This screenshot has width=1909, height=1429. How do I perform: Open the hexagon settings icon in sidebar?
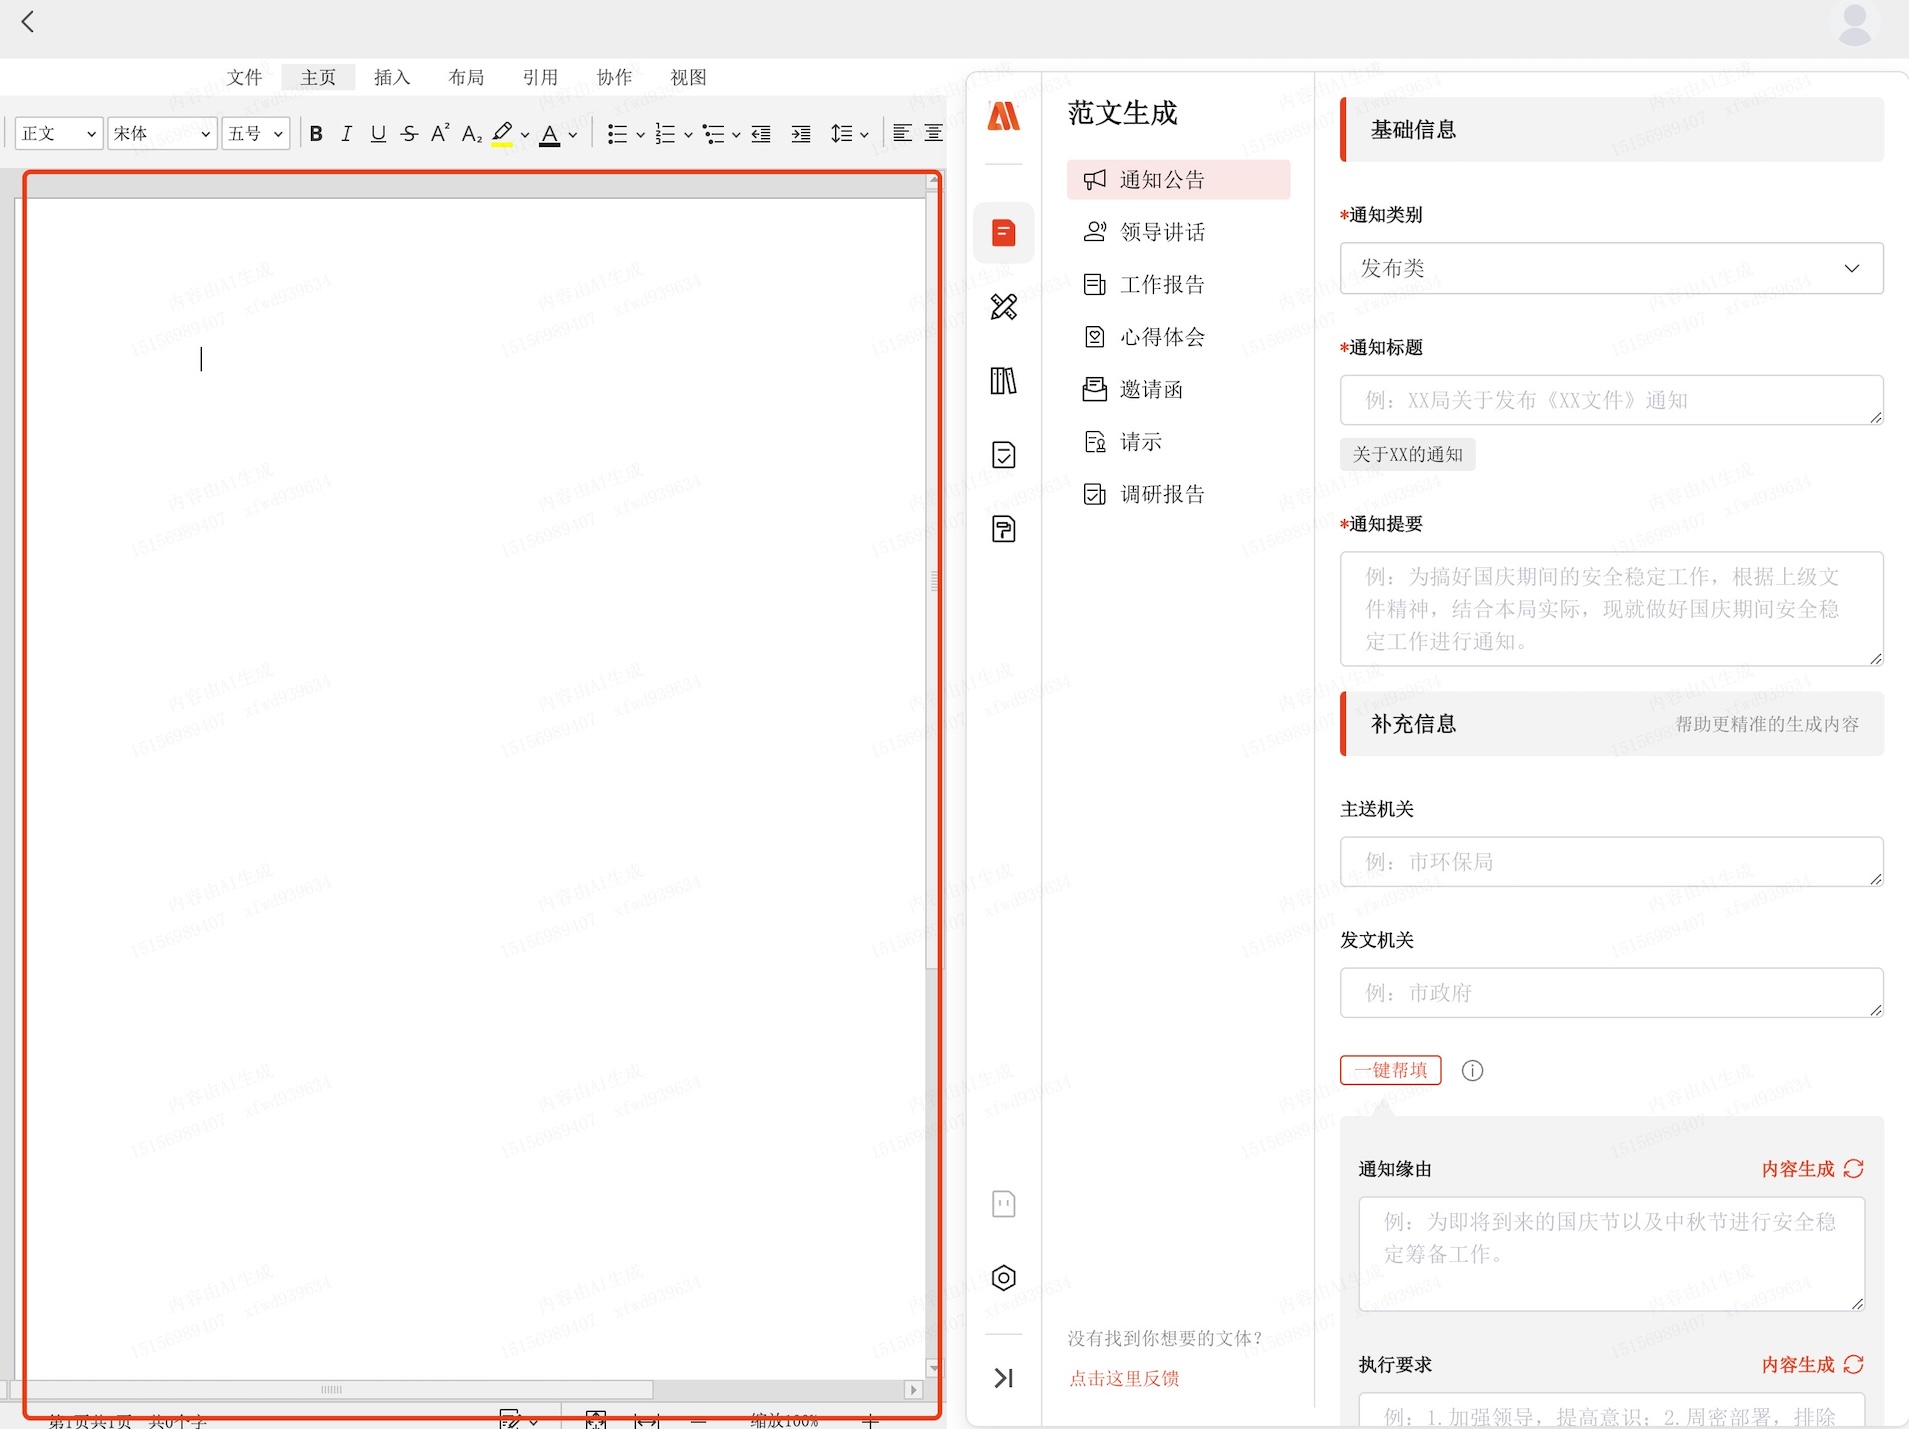1003,1278
